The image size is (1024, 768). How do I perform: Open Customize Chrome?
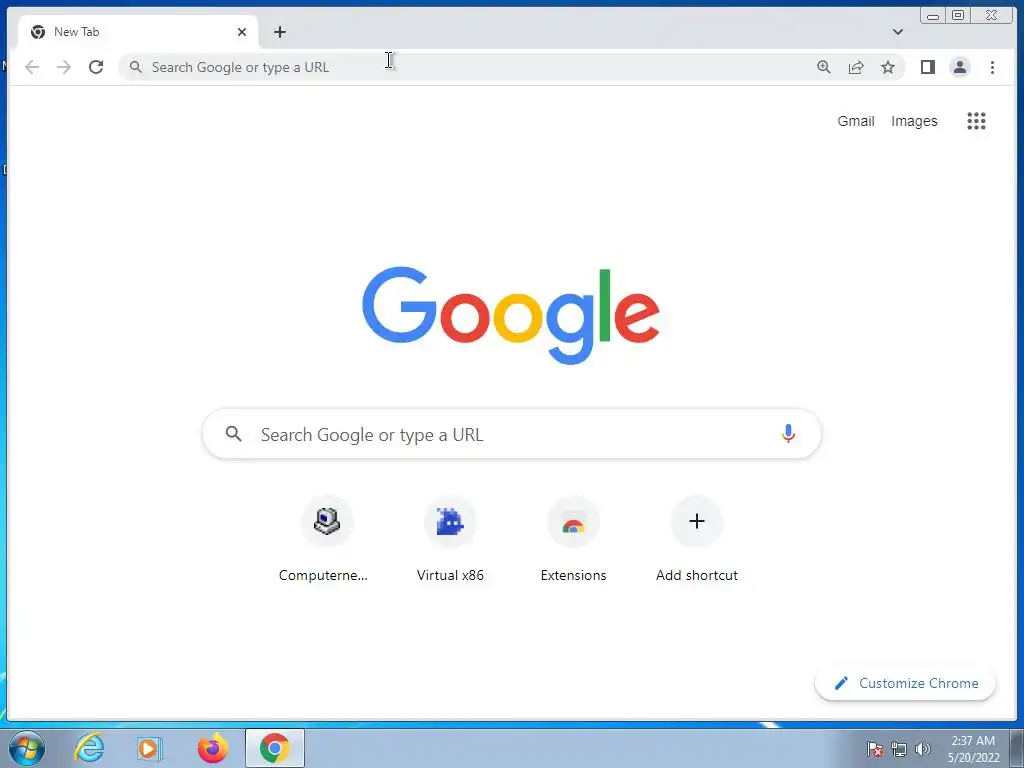pos(905,683)
